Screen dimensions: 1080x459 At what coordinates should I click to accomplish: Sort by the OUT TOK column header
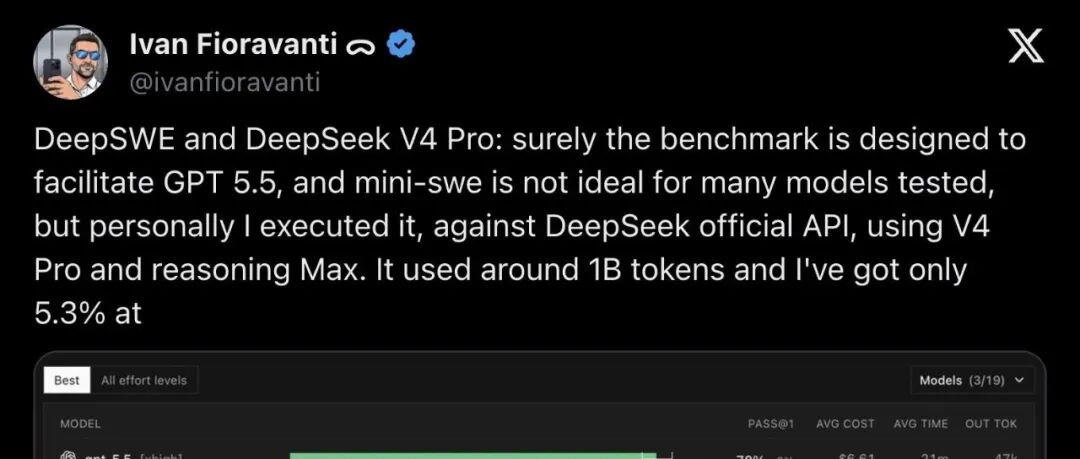coord(990,424)
